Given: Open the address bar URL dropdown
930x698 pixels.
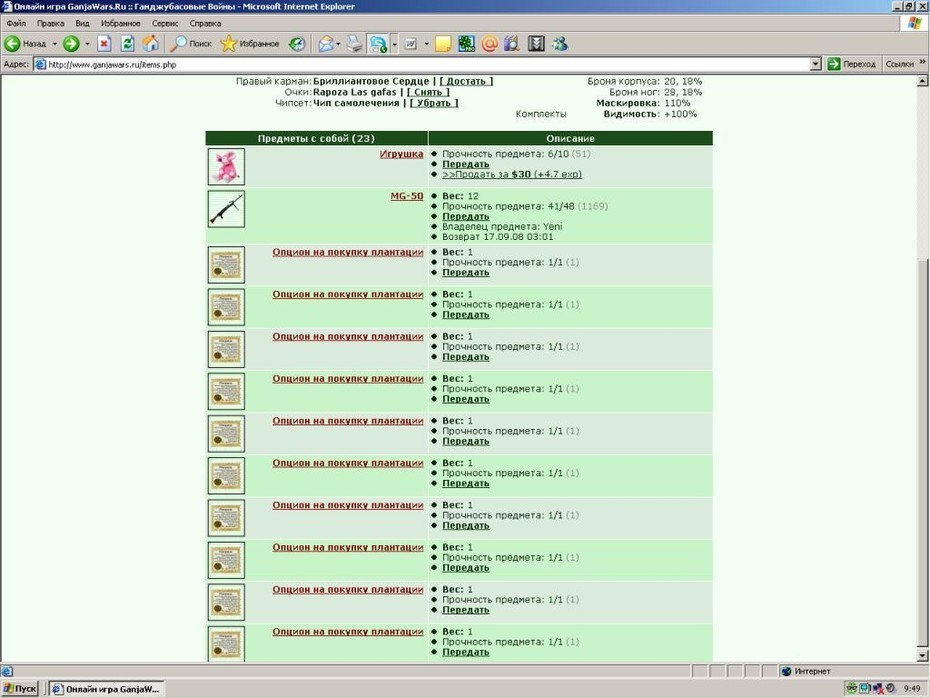Looking at the screenshot, I should (x=816, y=64).
